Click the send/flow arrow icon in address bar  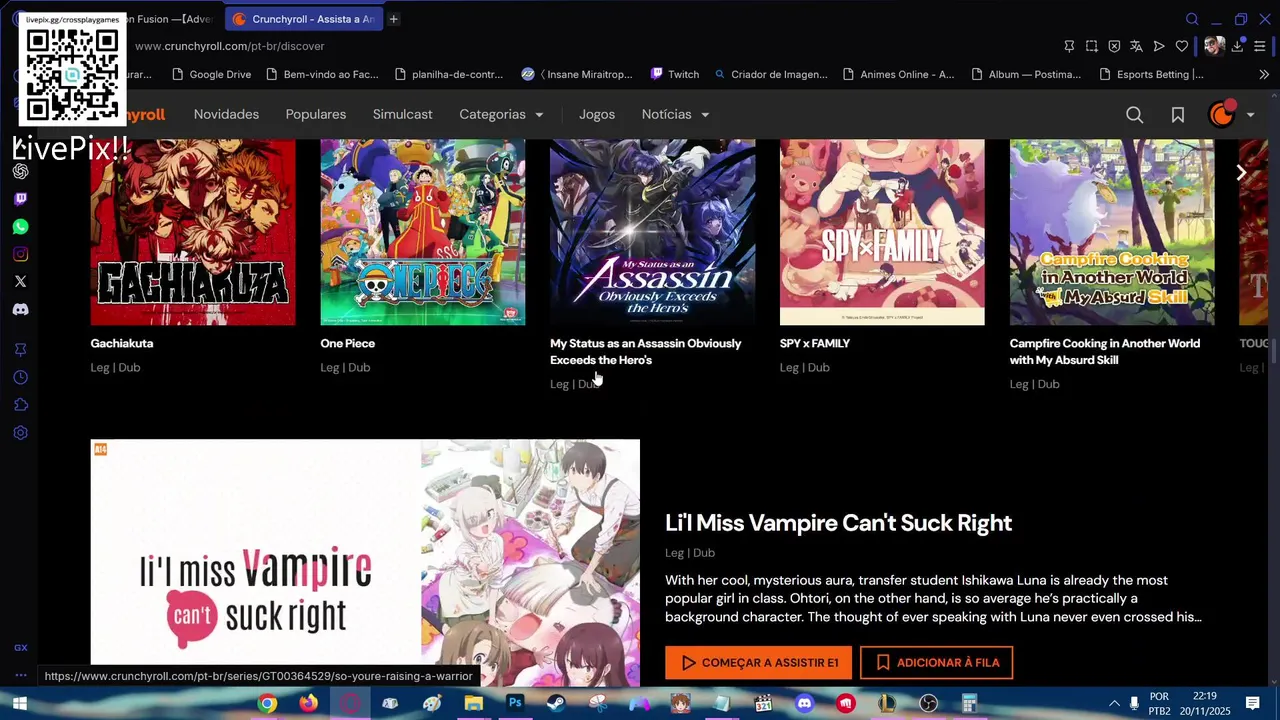pos(1159,46)
